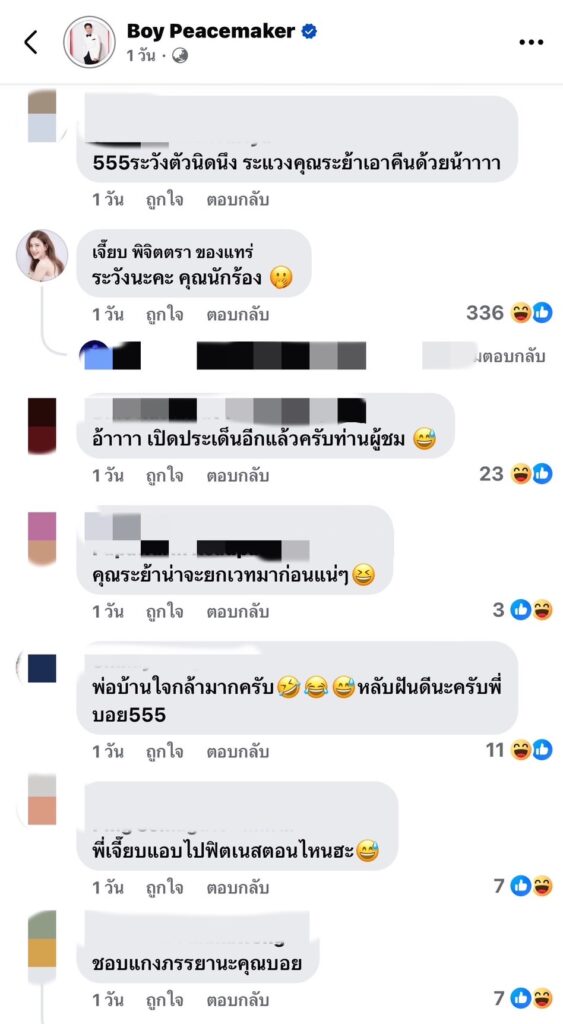View the 336 reactions on เจี๊ยบ's comment
This screenshot has height=1024, width=563.
pyautogui.click(x=509, y=313)
